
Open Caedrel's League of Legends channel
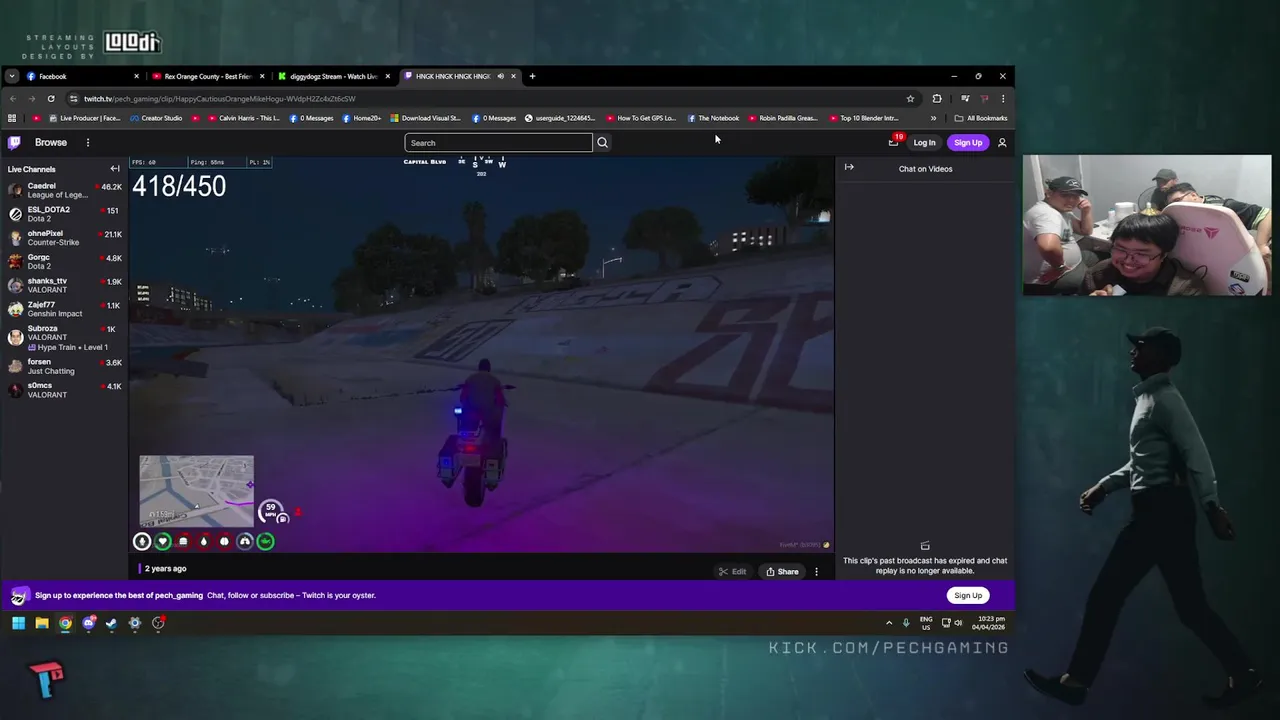click(x=65, y=190)
